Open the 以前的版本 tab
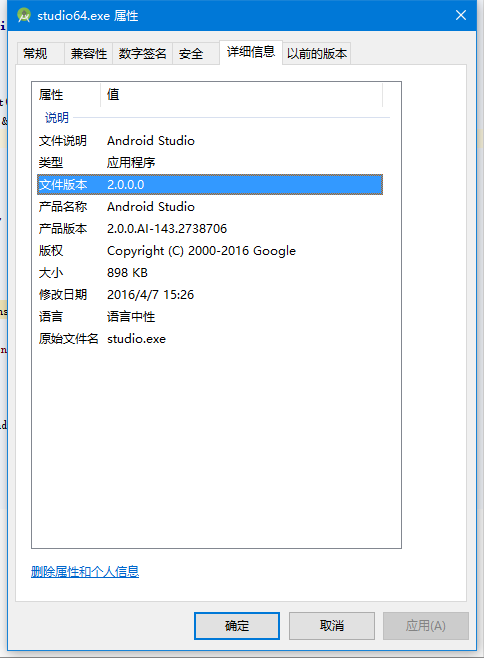This screenshot has width=484, height=658. (x=317, y=54)
